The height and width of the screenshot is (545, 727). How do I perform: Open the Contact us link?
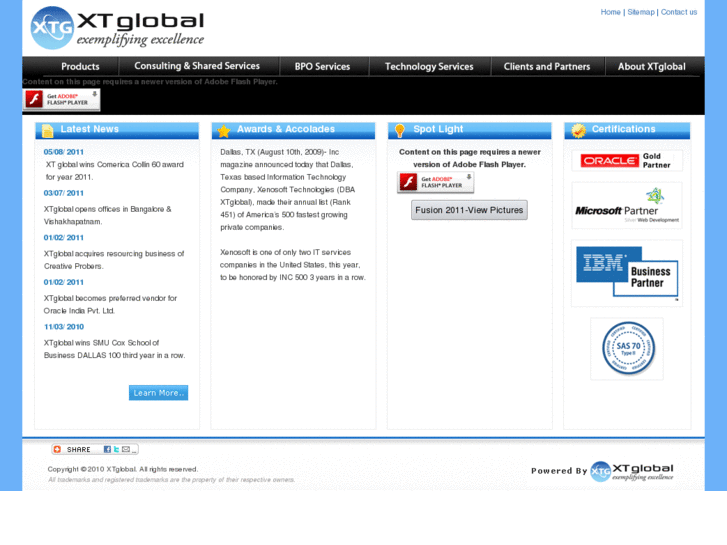pos(679,12)
